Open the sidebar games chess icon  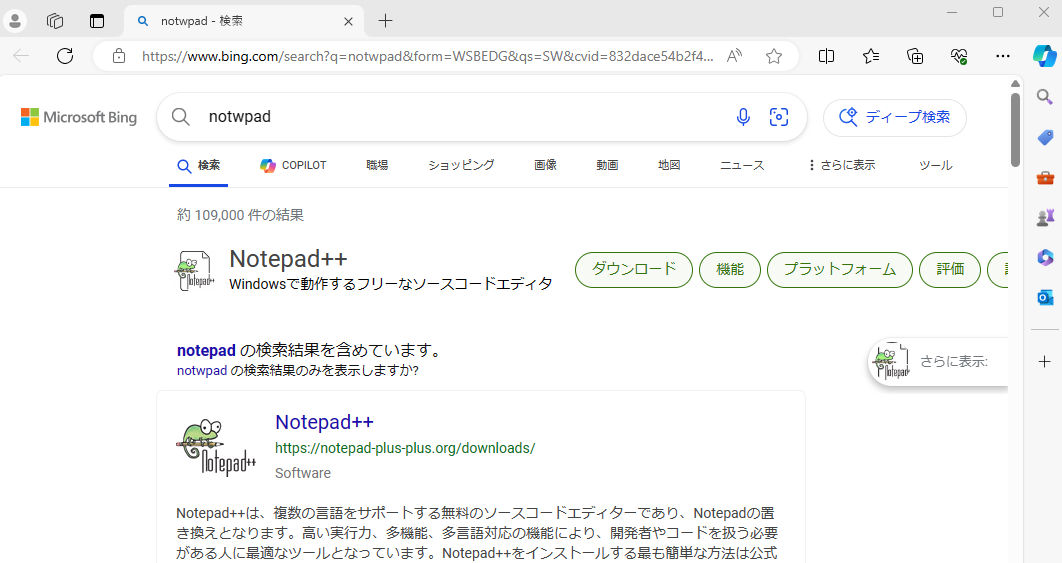tap(1045, 217)
